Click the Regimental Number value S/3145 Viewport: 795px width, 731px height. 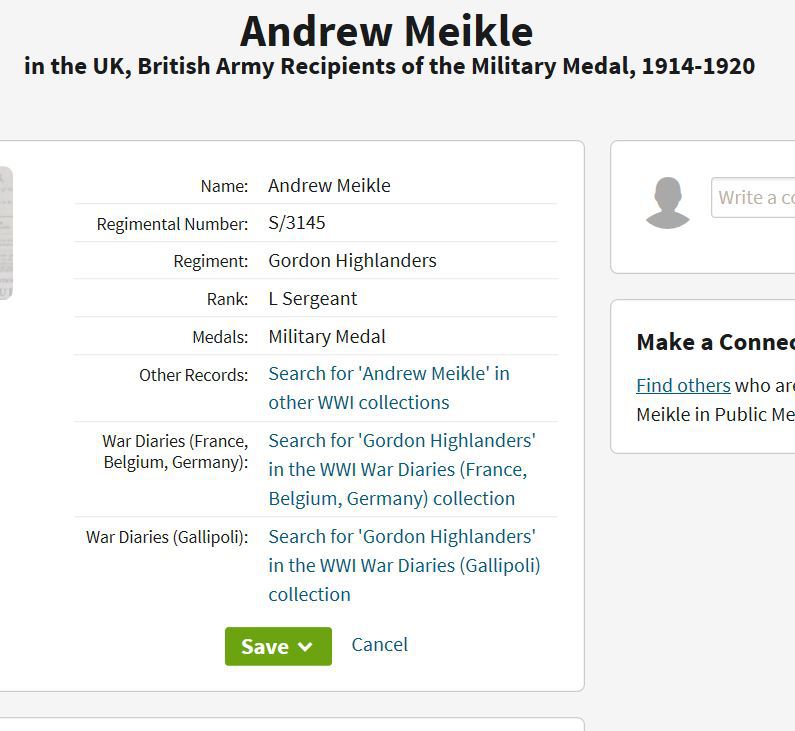pyautogui.click(x=297, y=222)
